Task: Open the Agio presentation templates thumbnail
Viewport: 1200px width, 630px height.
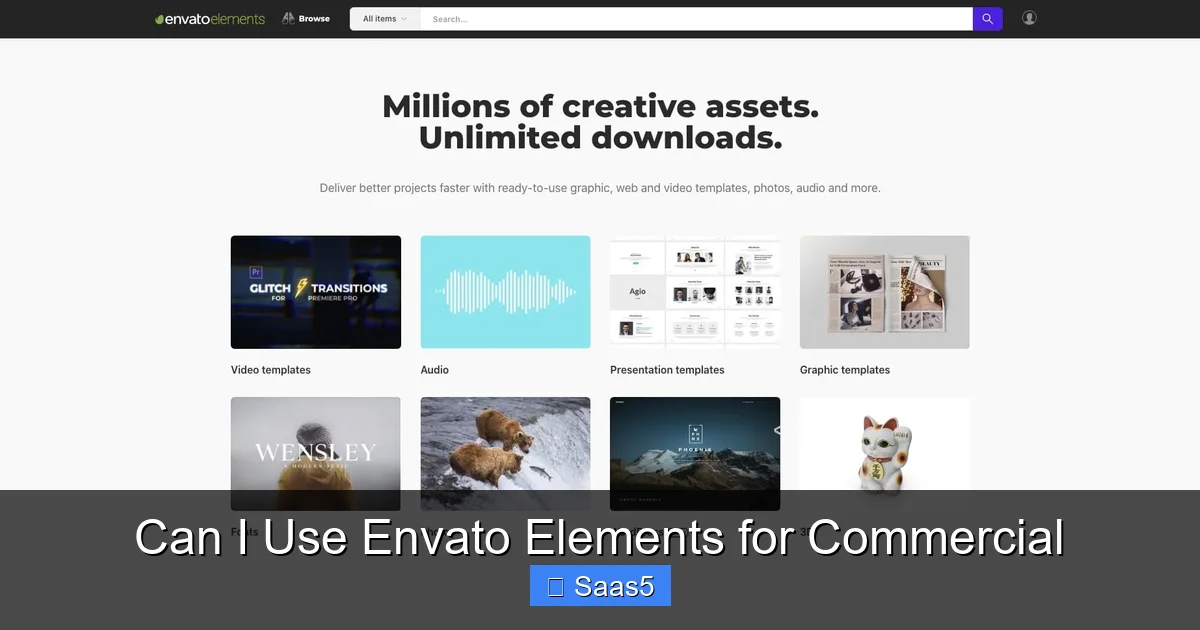Action: (x=695, y=292)
